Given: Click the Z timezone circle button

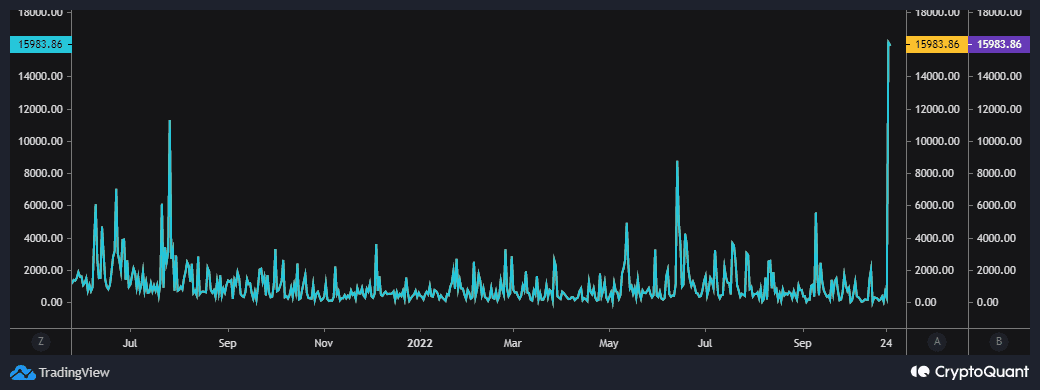Looking at the screenshot, I should click(x=41, y=342).
